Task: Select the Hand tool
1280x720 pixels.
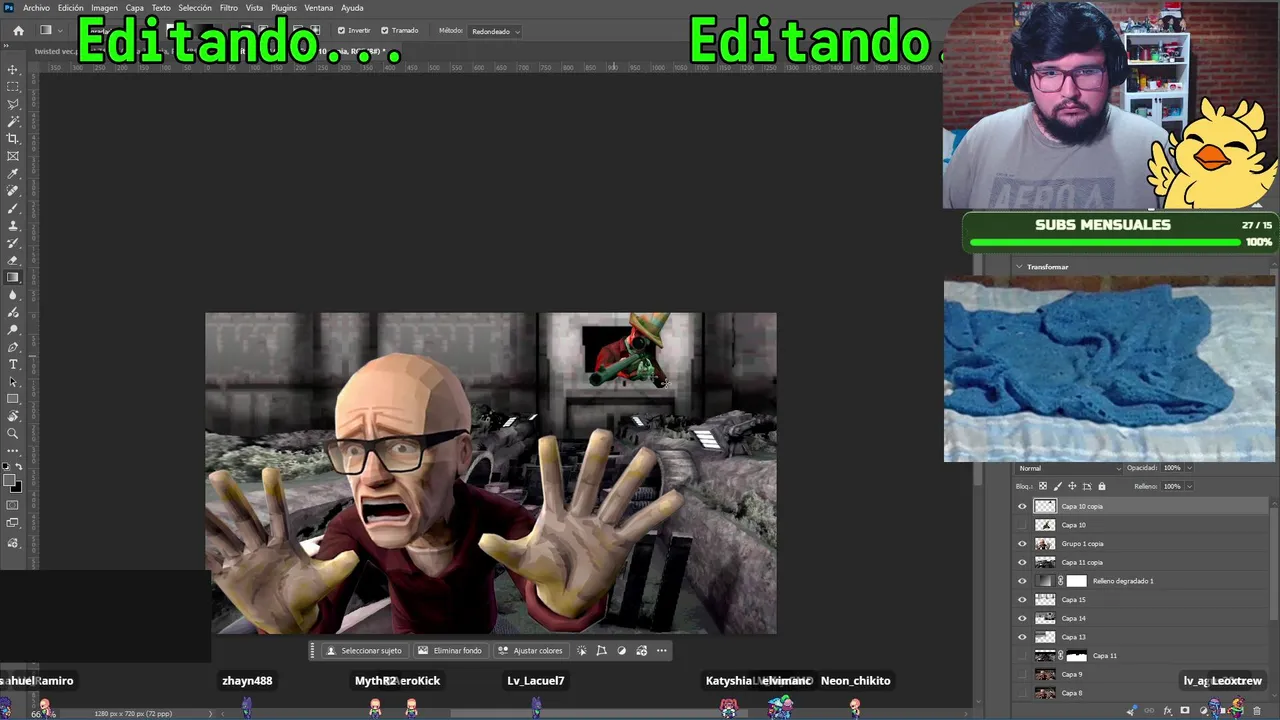Action: (13, 416)
